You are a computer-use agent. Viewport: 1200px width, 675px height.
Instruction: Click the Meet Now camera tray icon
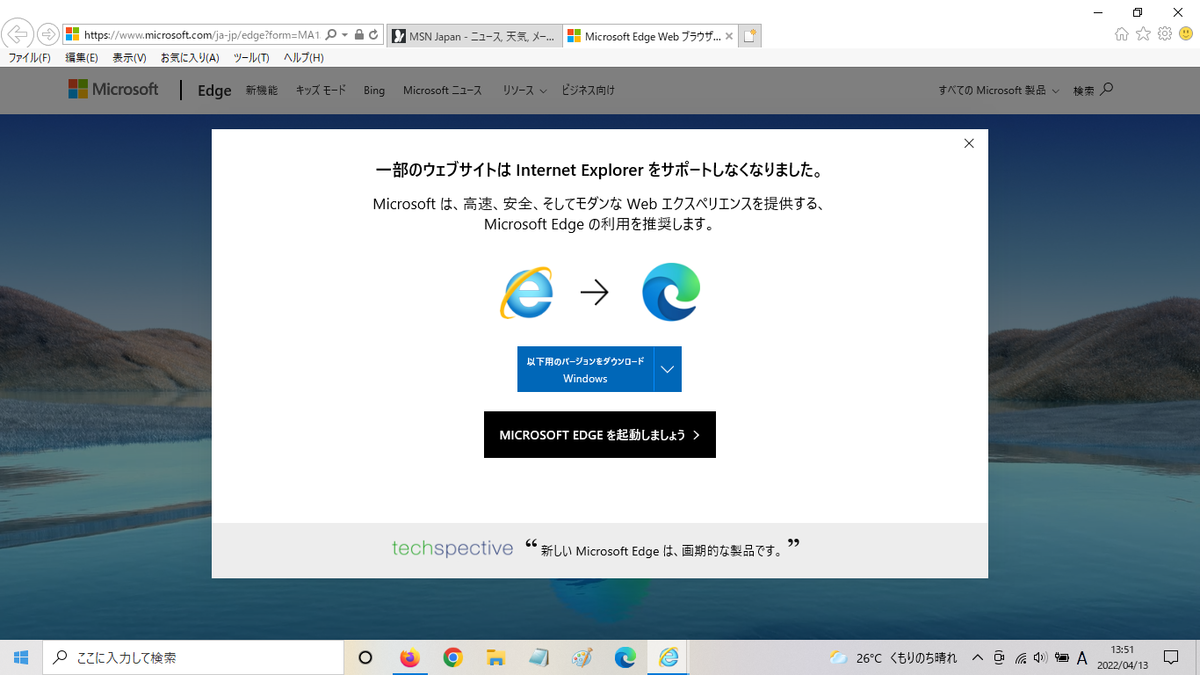(999, 657)
